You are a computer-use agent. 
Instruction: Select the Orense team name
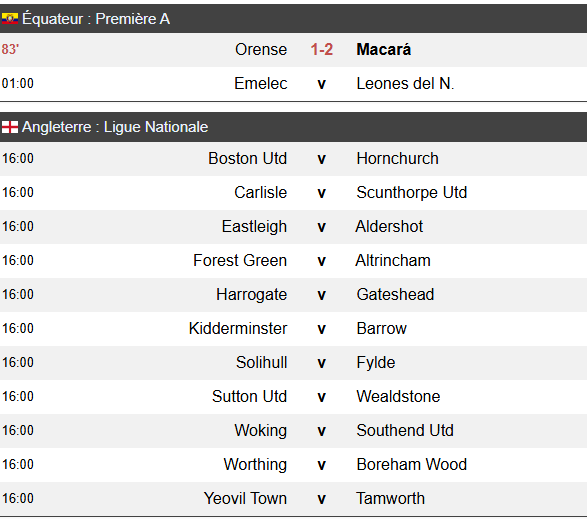click(x=261, y=49)
